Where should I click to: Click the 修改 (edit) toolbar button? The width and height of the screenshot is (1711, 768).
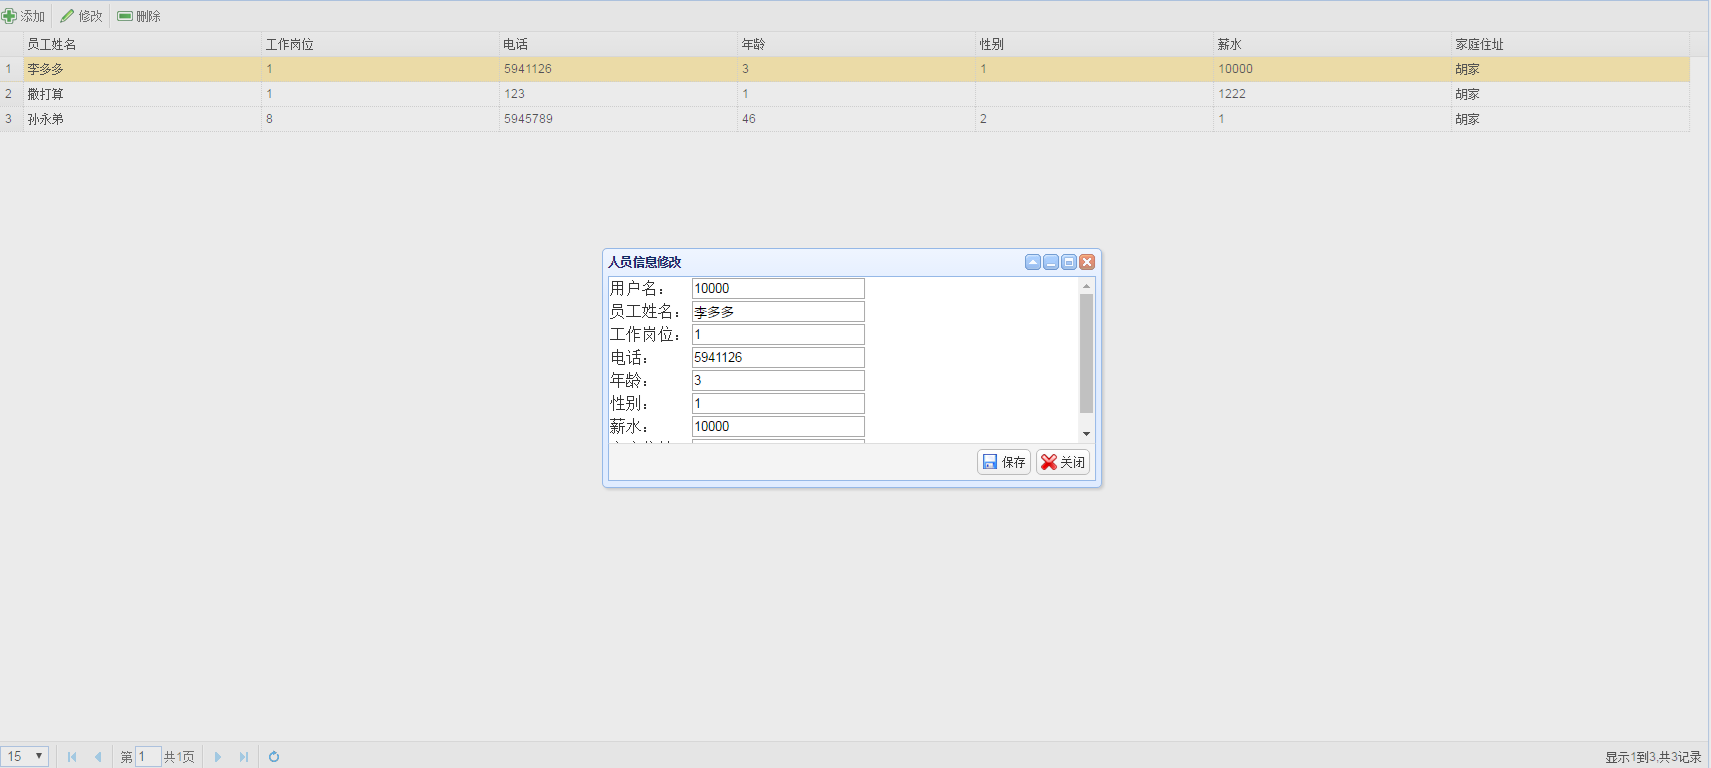pos(81,16)
